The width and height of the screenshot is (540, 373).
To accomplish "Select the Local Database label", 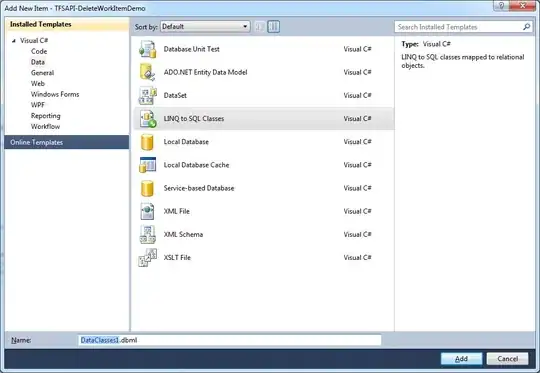I will pos(186,142).
